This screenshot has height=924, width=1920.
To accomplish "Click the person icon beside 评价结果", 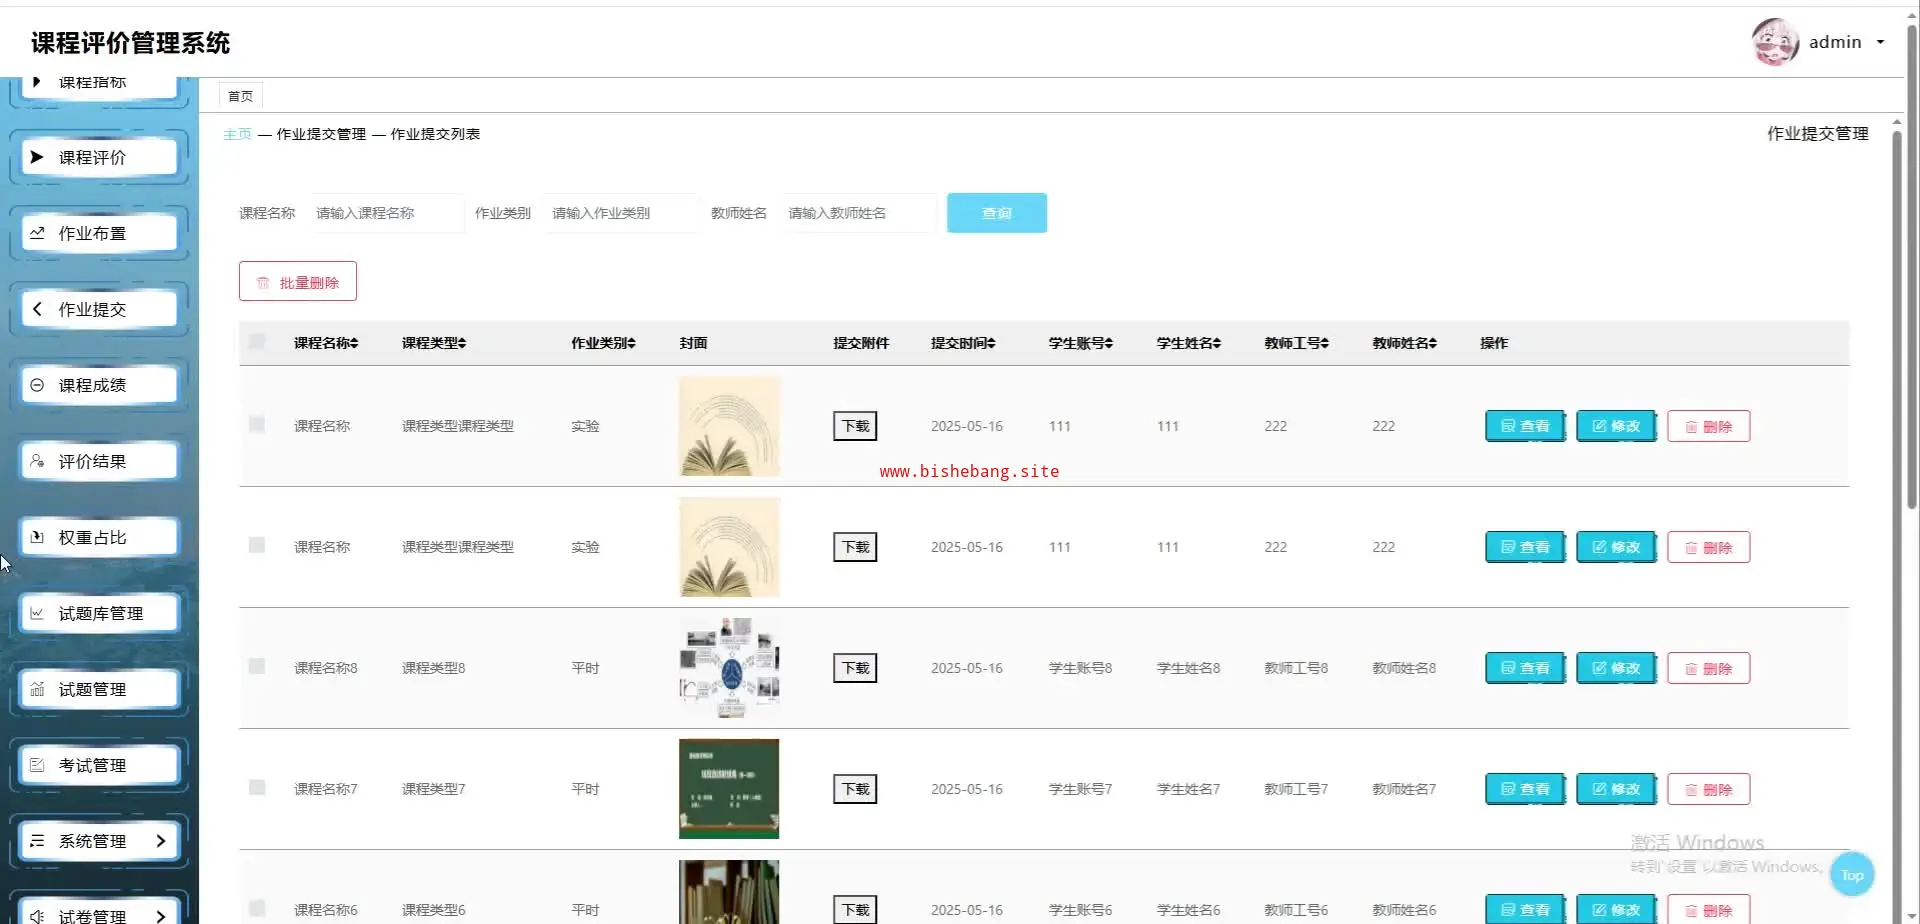I will click(x=37, y=461).
